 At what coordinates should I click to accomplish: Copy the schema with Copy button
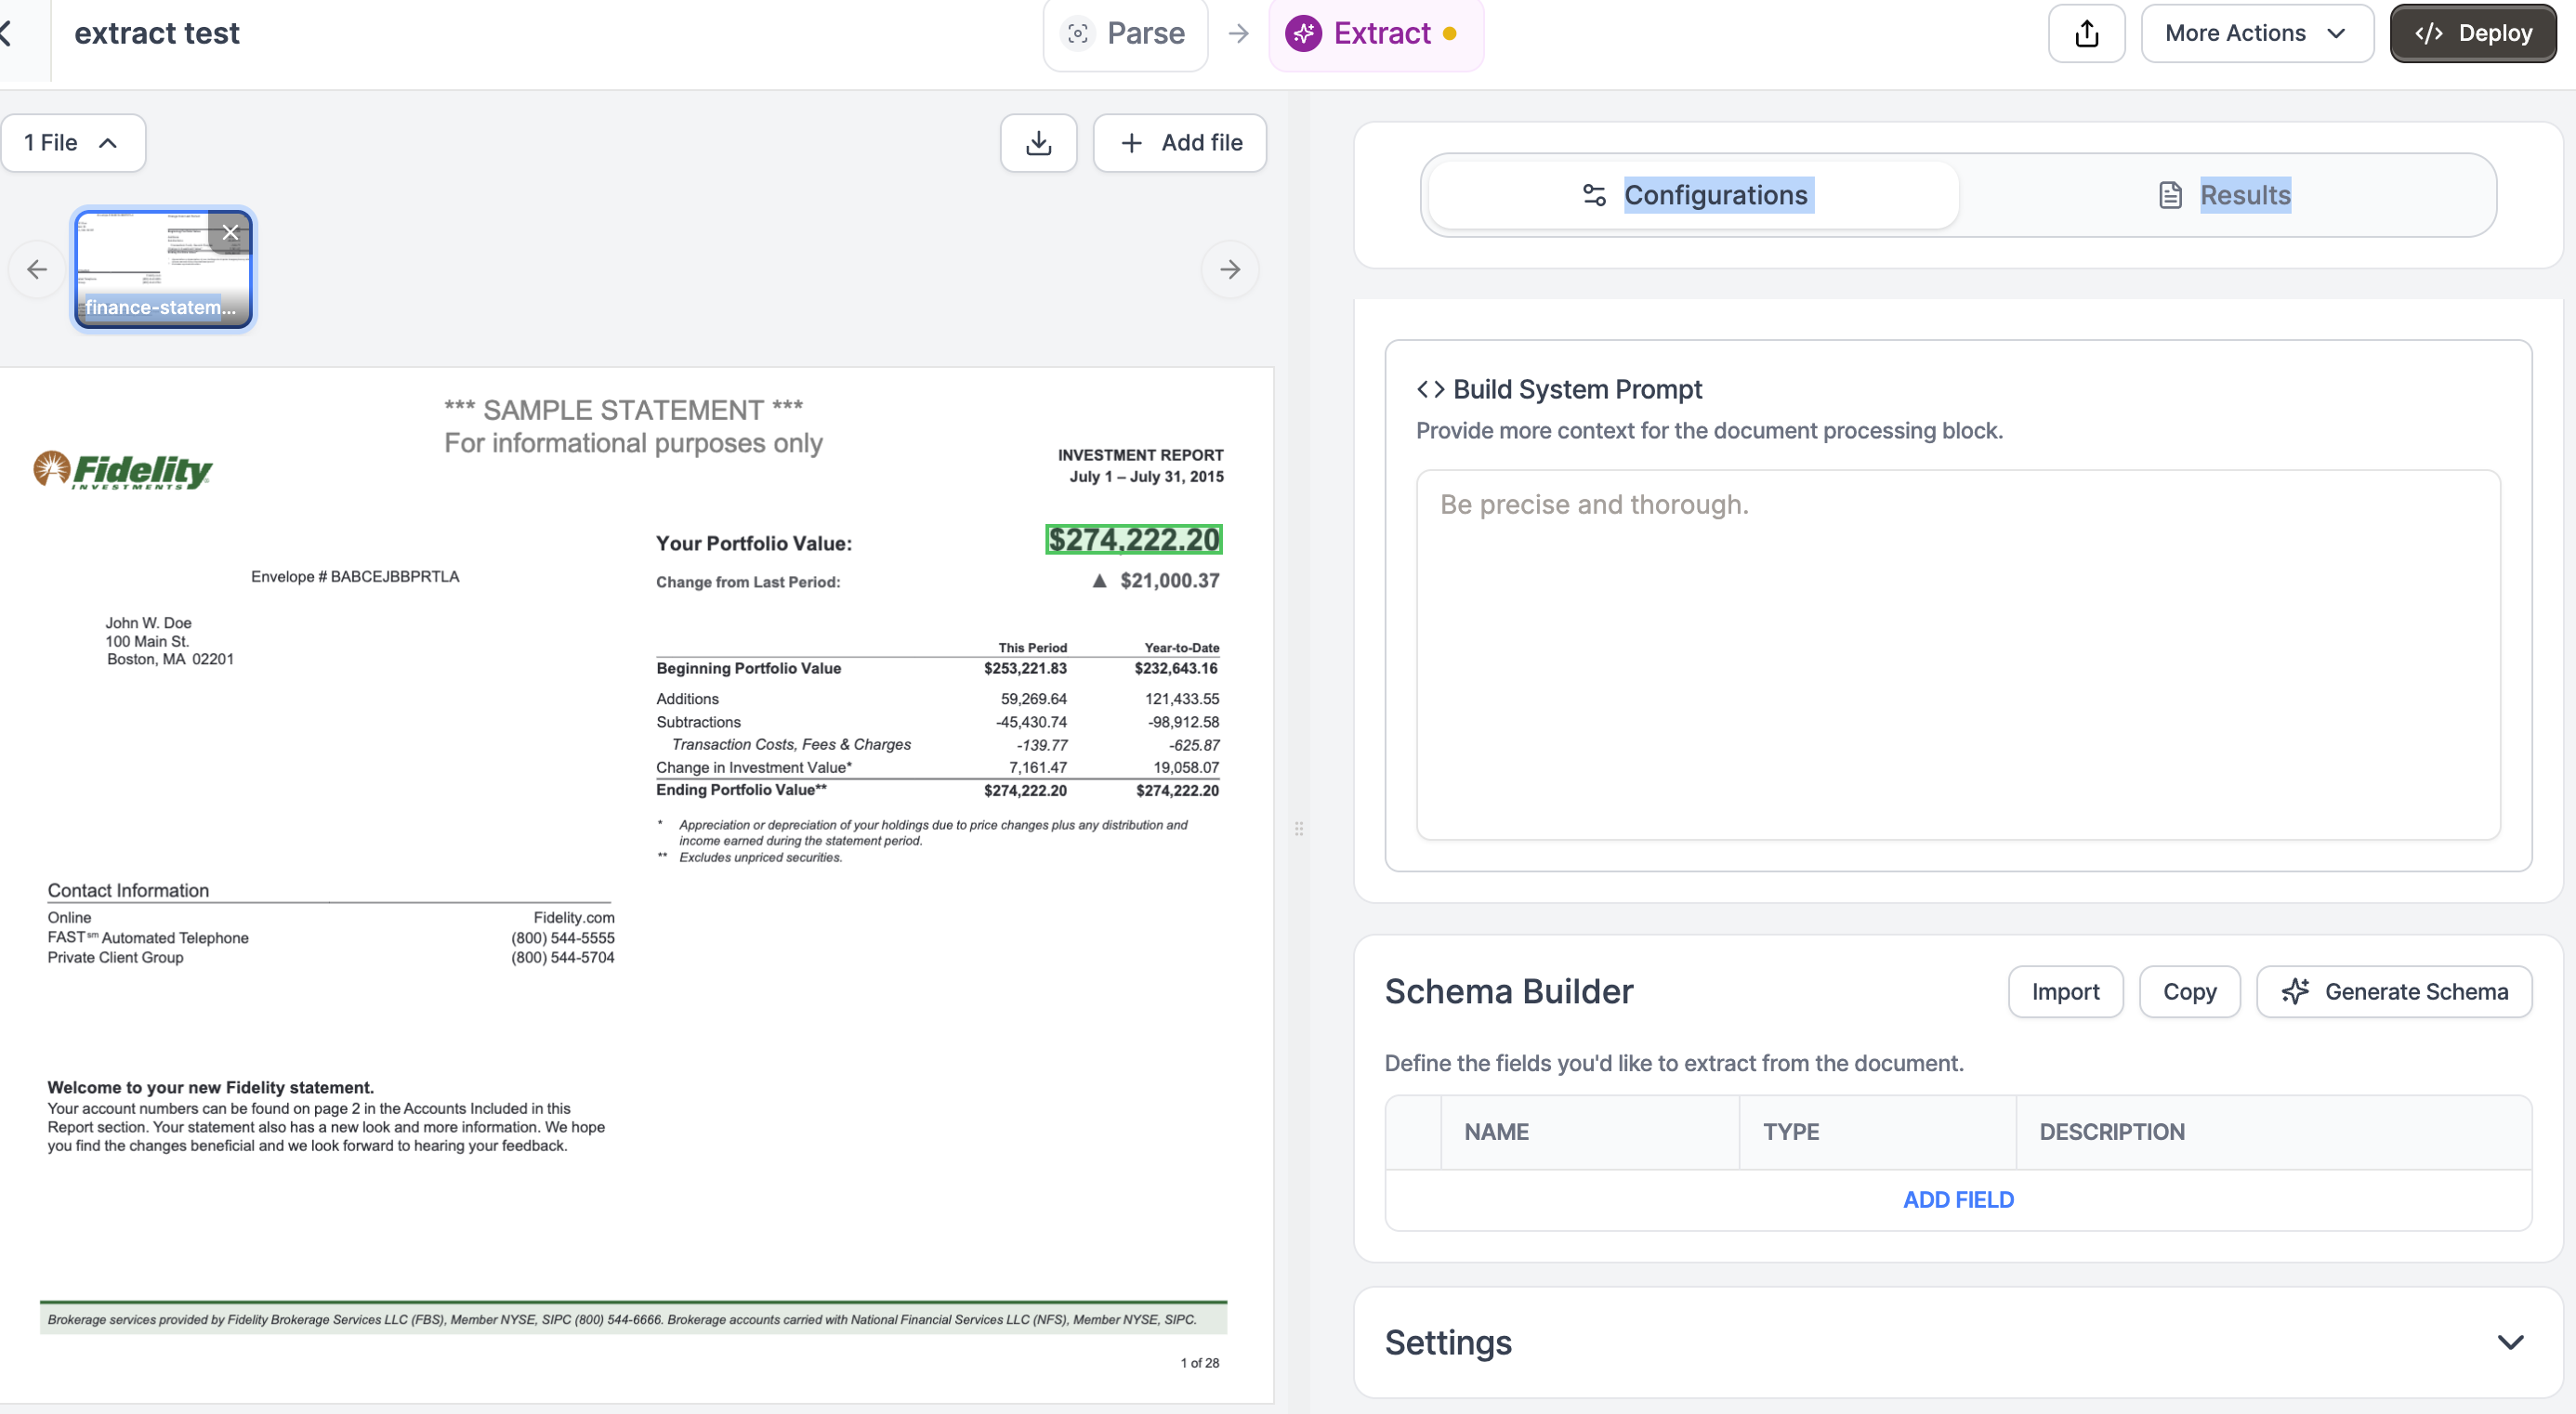pyautogui.click(x=2189, y=991)
